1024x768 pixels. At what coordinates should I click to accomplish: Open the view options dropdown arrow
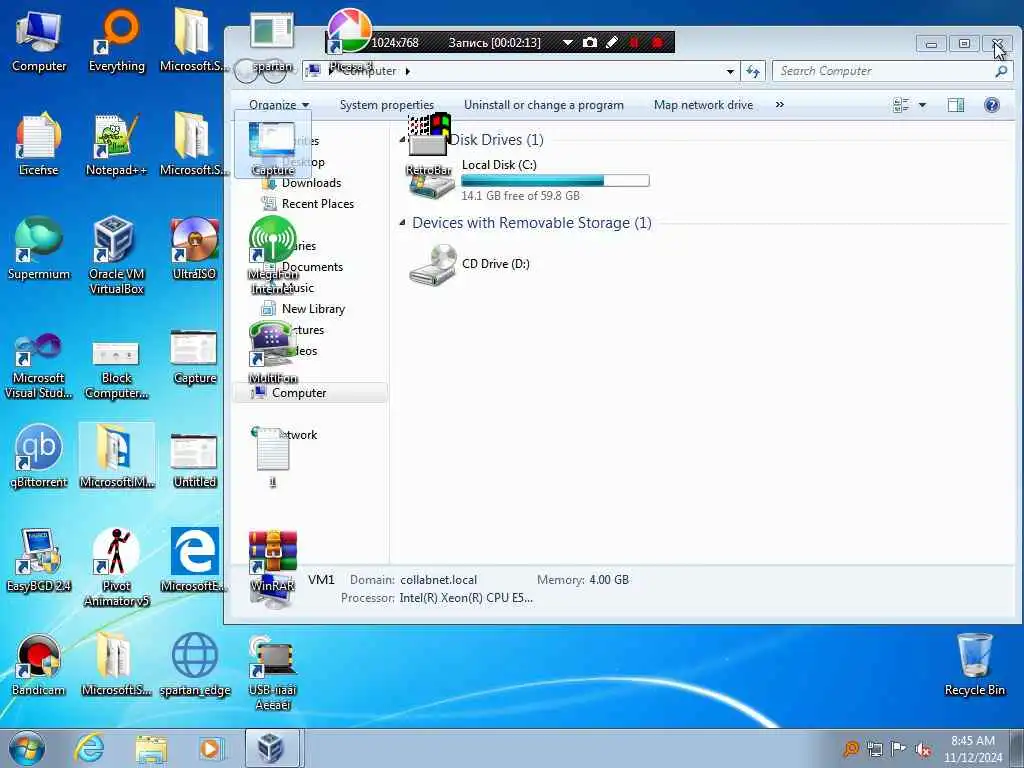922,104
